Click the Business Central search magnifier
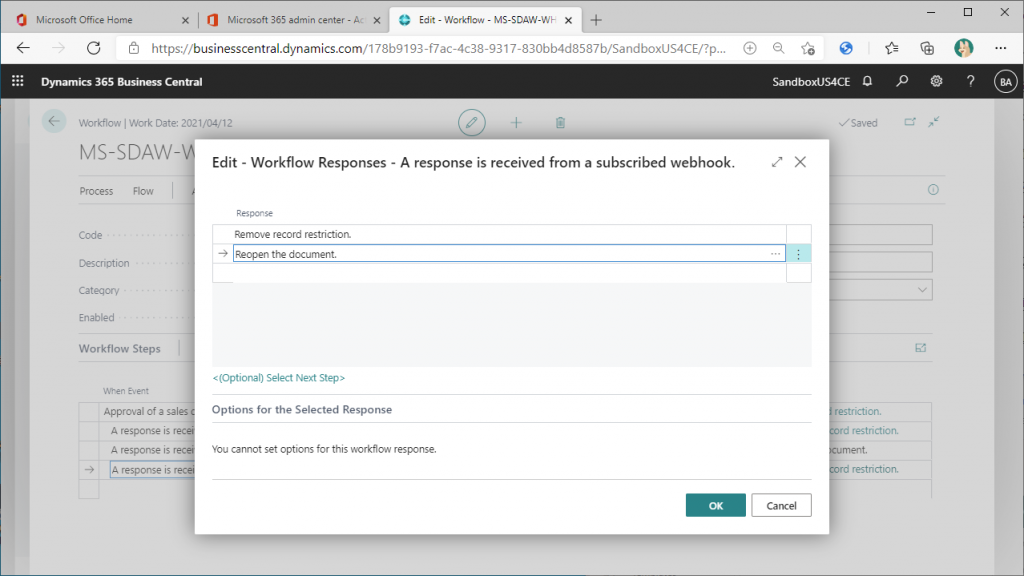The width and height of the screenshot is (1024, 576). (x=902, y=82)
